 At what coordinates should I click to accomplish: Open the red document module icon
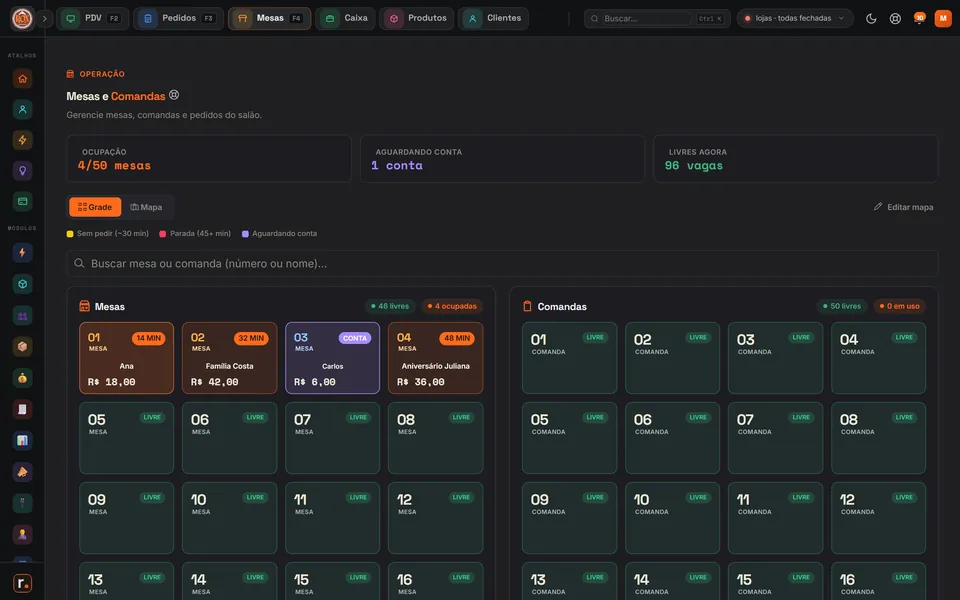pyautogui.click(x=23, y=409)
